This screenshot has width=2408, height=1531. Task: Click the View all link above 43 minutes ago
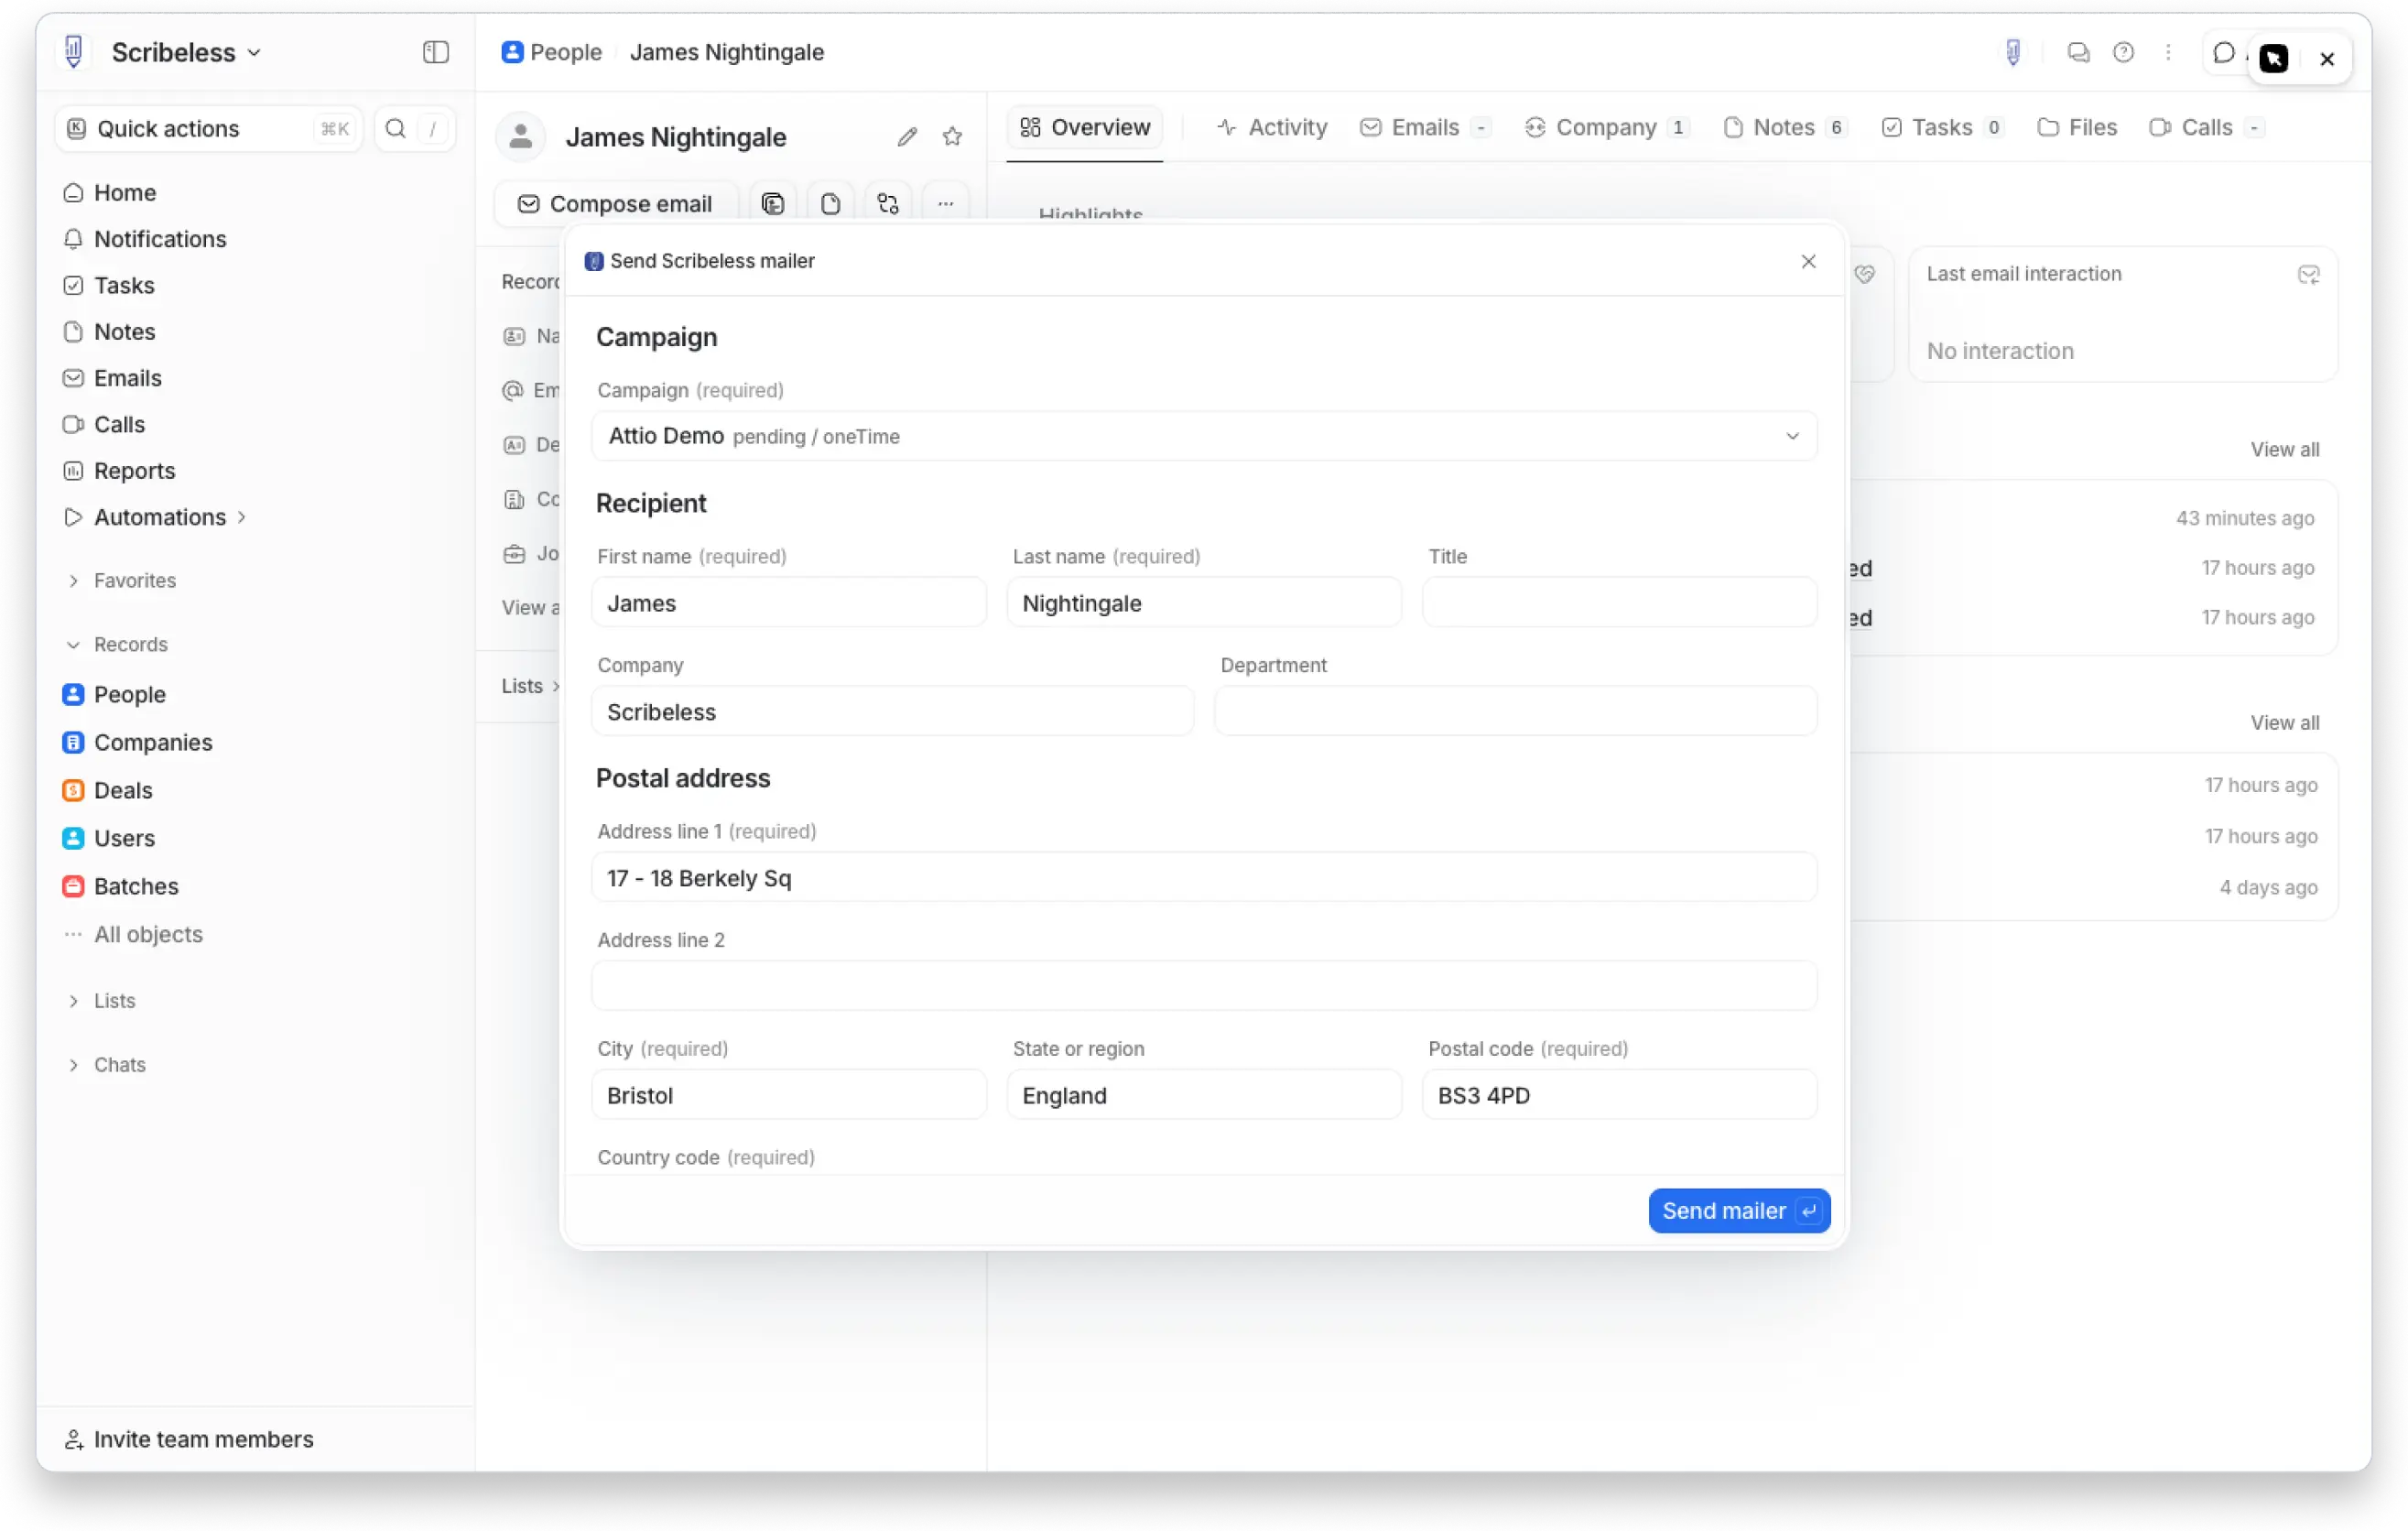[x=2284, y=449]
